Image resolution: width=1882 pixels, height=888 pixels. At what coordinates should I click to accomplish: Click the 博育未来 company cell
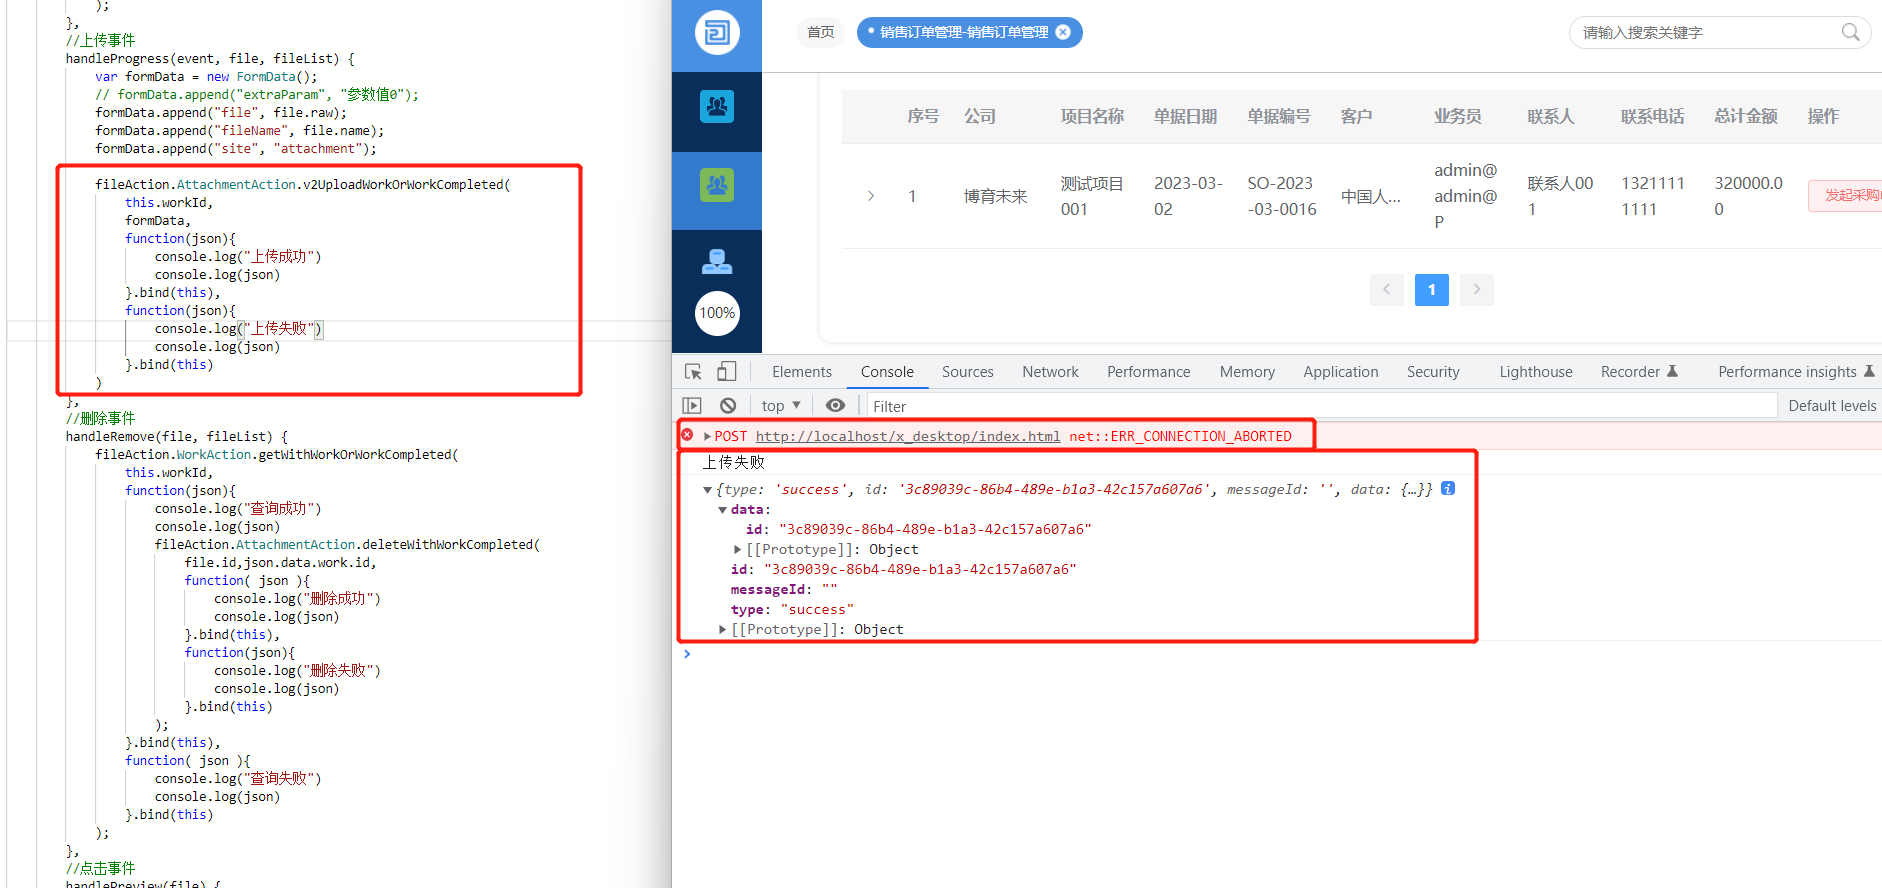point(996,196)
